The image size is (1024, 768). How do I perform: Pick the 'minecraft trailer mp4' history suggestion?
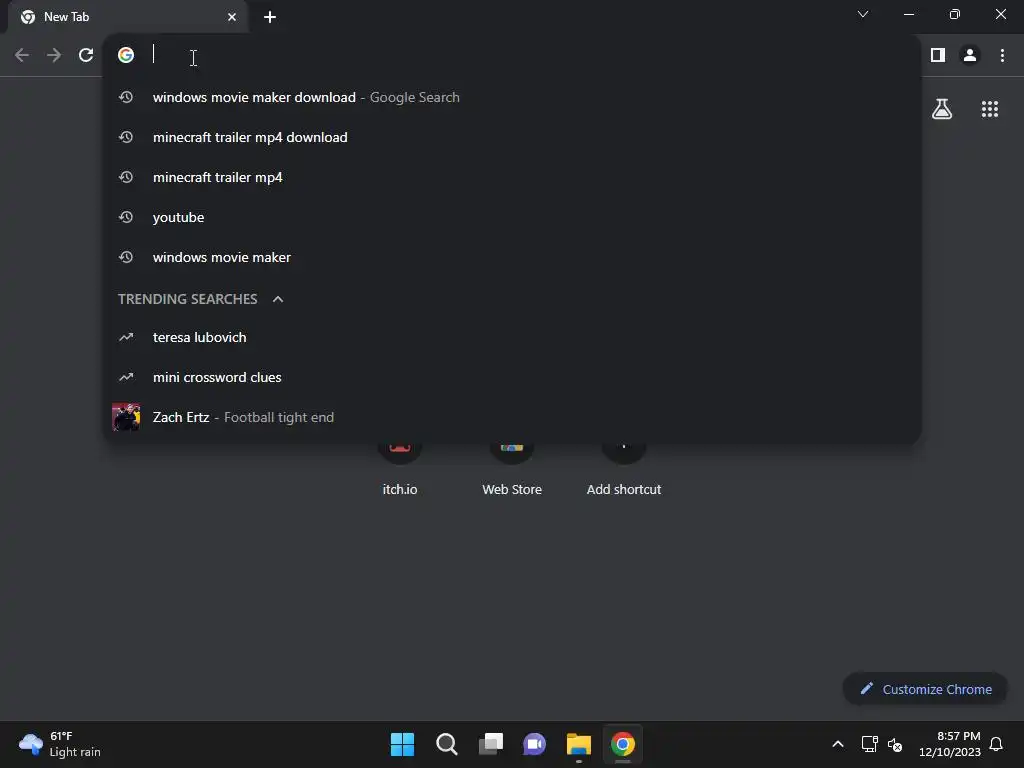coord(512,177)
